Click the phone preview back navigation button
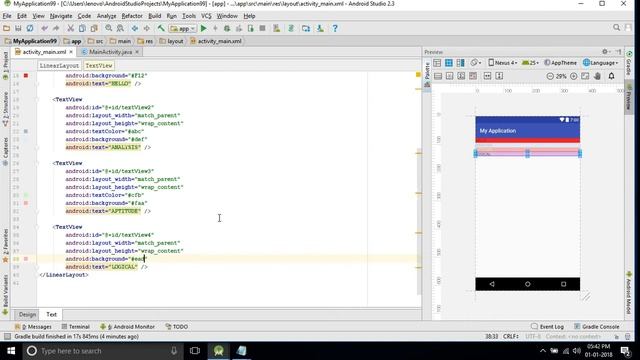 click(x=492, y=284)
